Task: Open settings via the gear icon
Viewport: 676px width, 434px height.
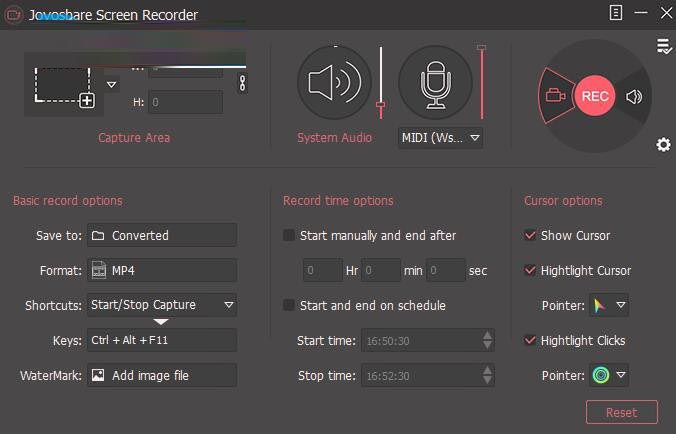Action: [663, 144]
